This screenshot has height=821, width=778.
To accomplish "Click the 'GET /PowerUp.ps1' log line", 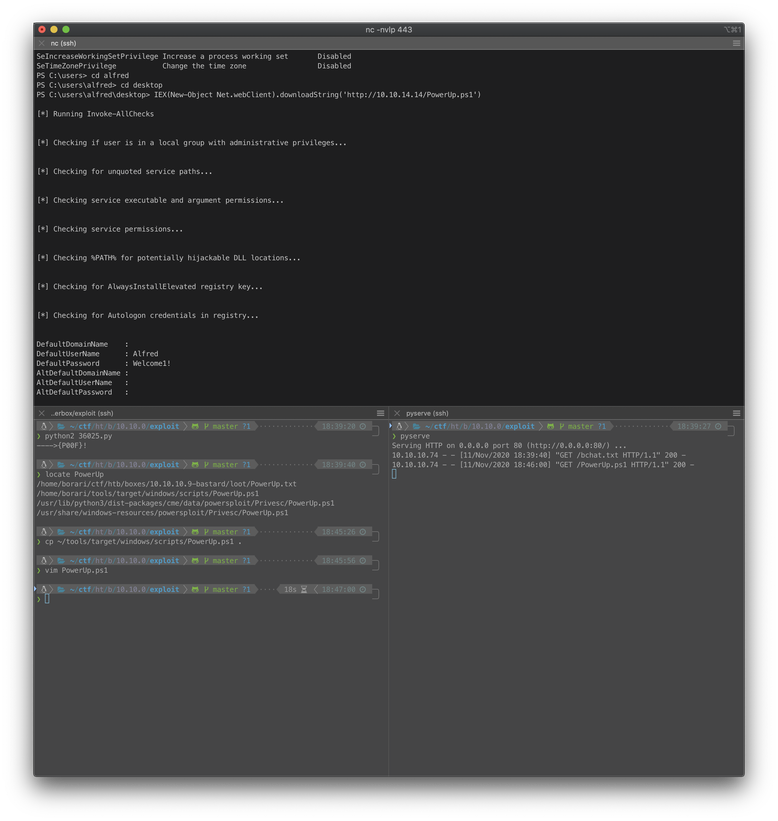I will coord(543,464).
